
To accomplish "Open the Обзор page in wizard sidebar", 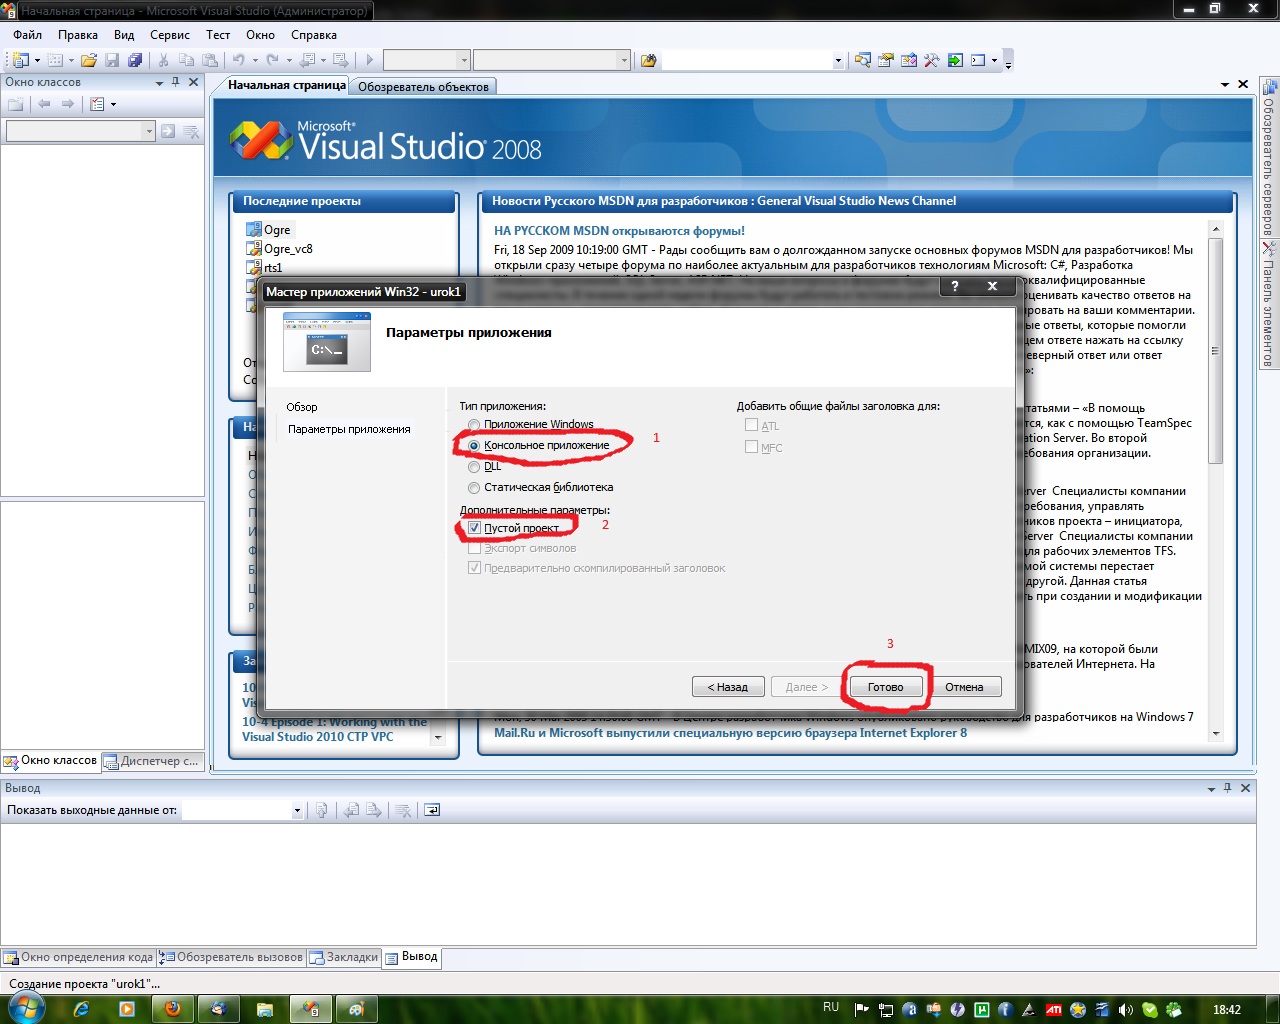I will (x=302, y=407).
